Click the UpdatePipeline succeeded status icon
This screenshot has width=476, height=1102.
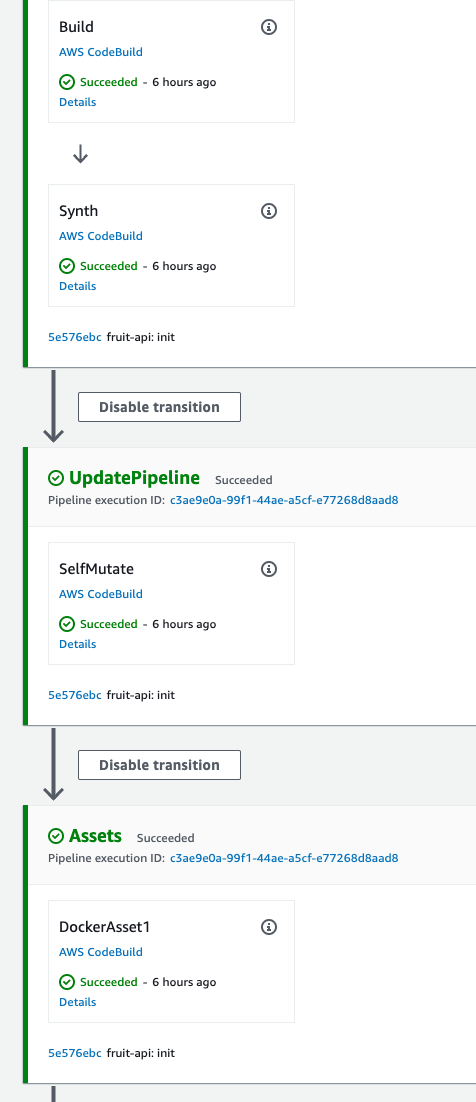[x=56, y=479]
